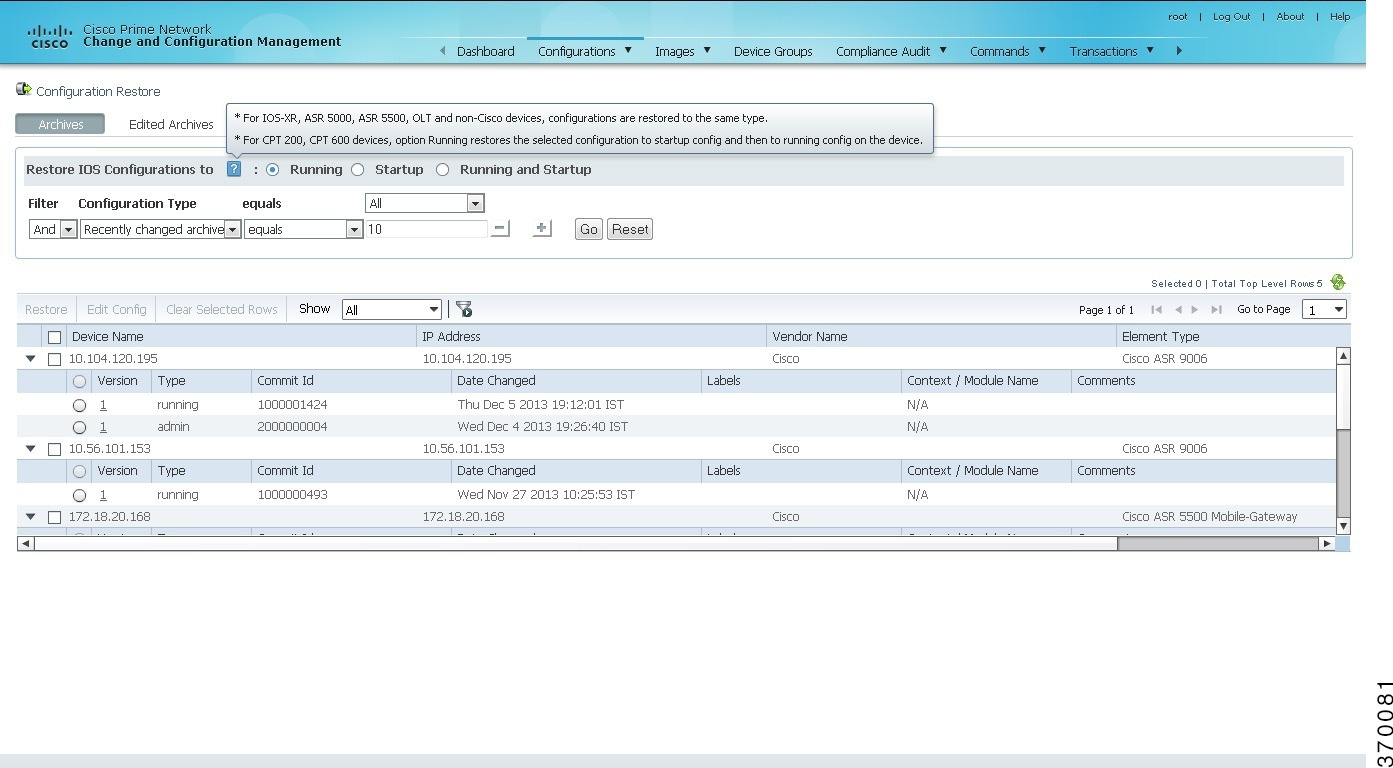Open Compliance Audit menu

click(x=891, y=51)
